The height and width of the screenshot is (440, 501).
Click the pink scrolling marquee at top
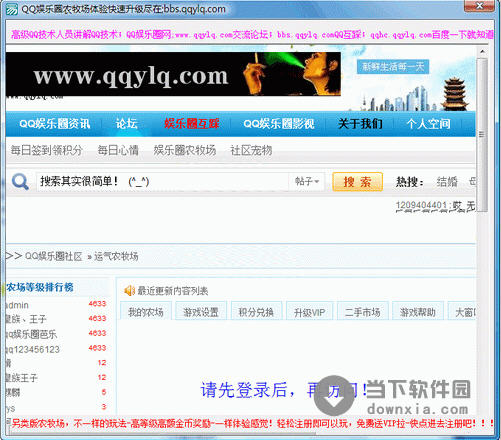click(x=252, y=34)
